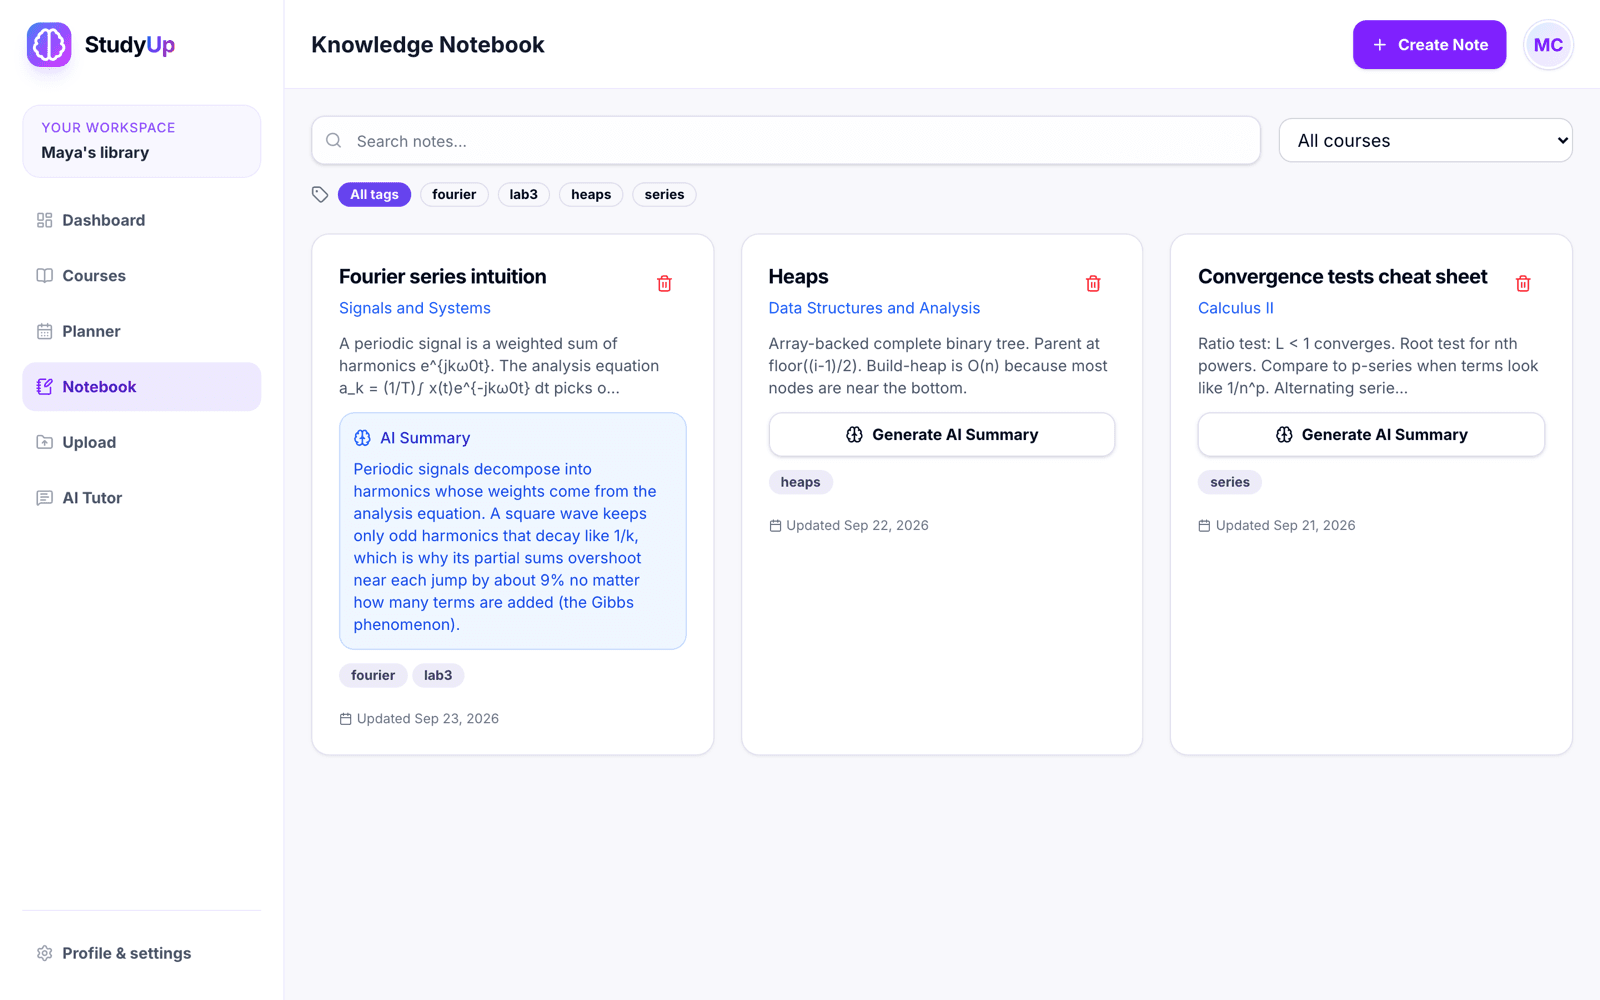Click the Heaps note body text

[x=938, y=366]
